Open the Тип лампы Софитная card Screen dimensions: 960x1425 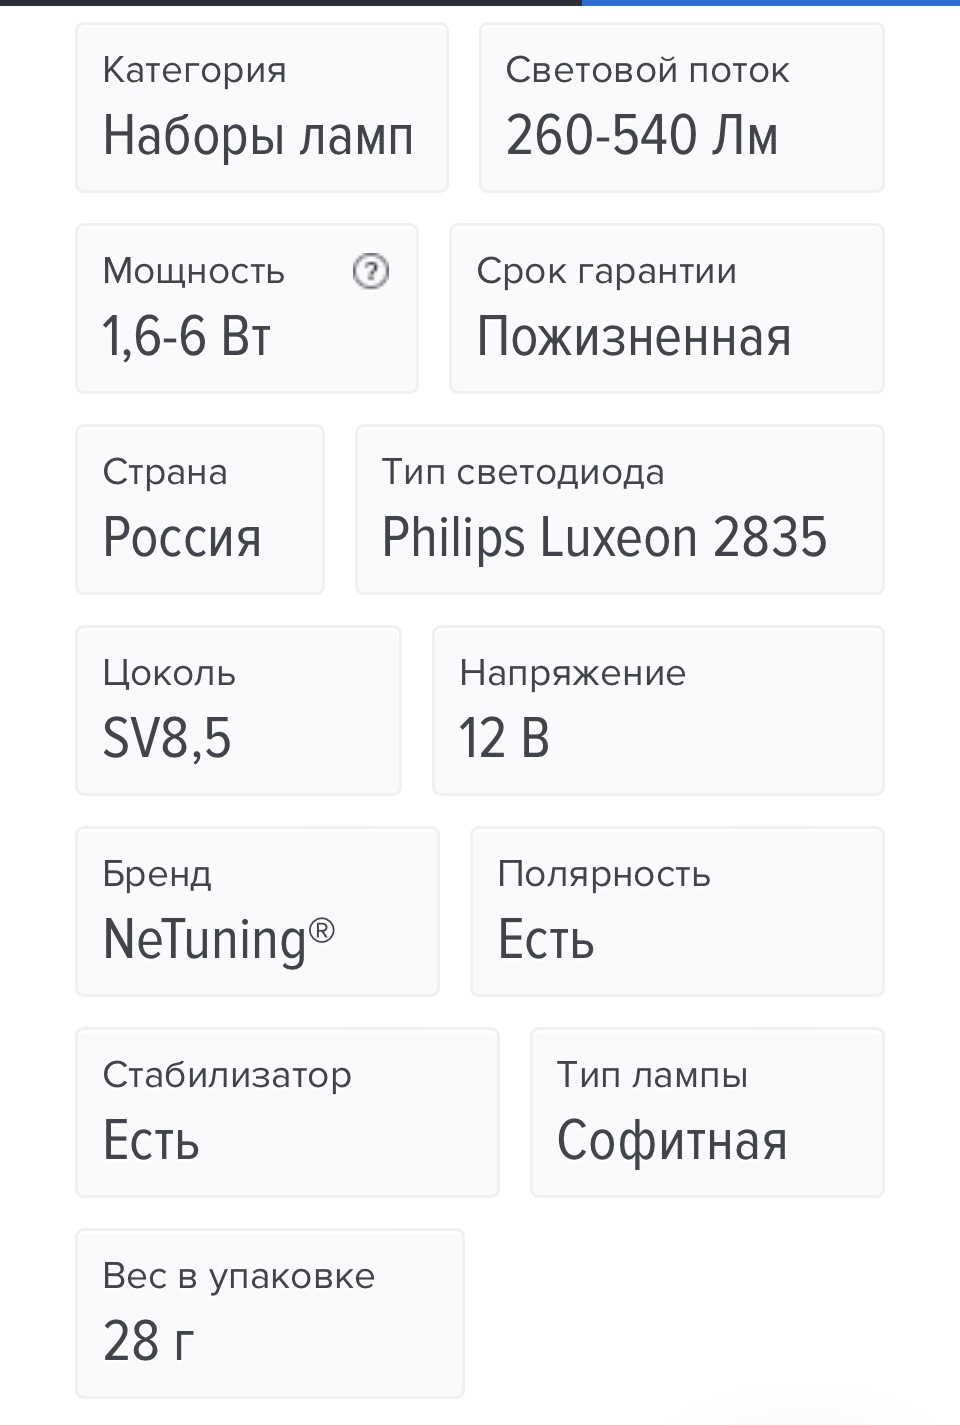(x=707, y=1113)
